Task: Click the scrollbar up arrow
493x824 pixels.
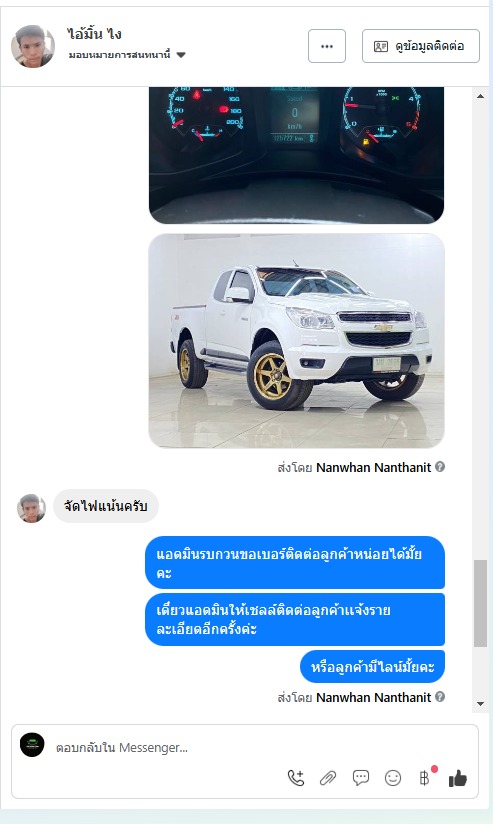Action: click(480, 96)
